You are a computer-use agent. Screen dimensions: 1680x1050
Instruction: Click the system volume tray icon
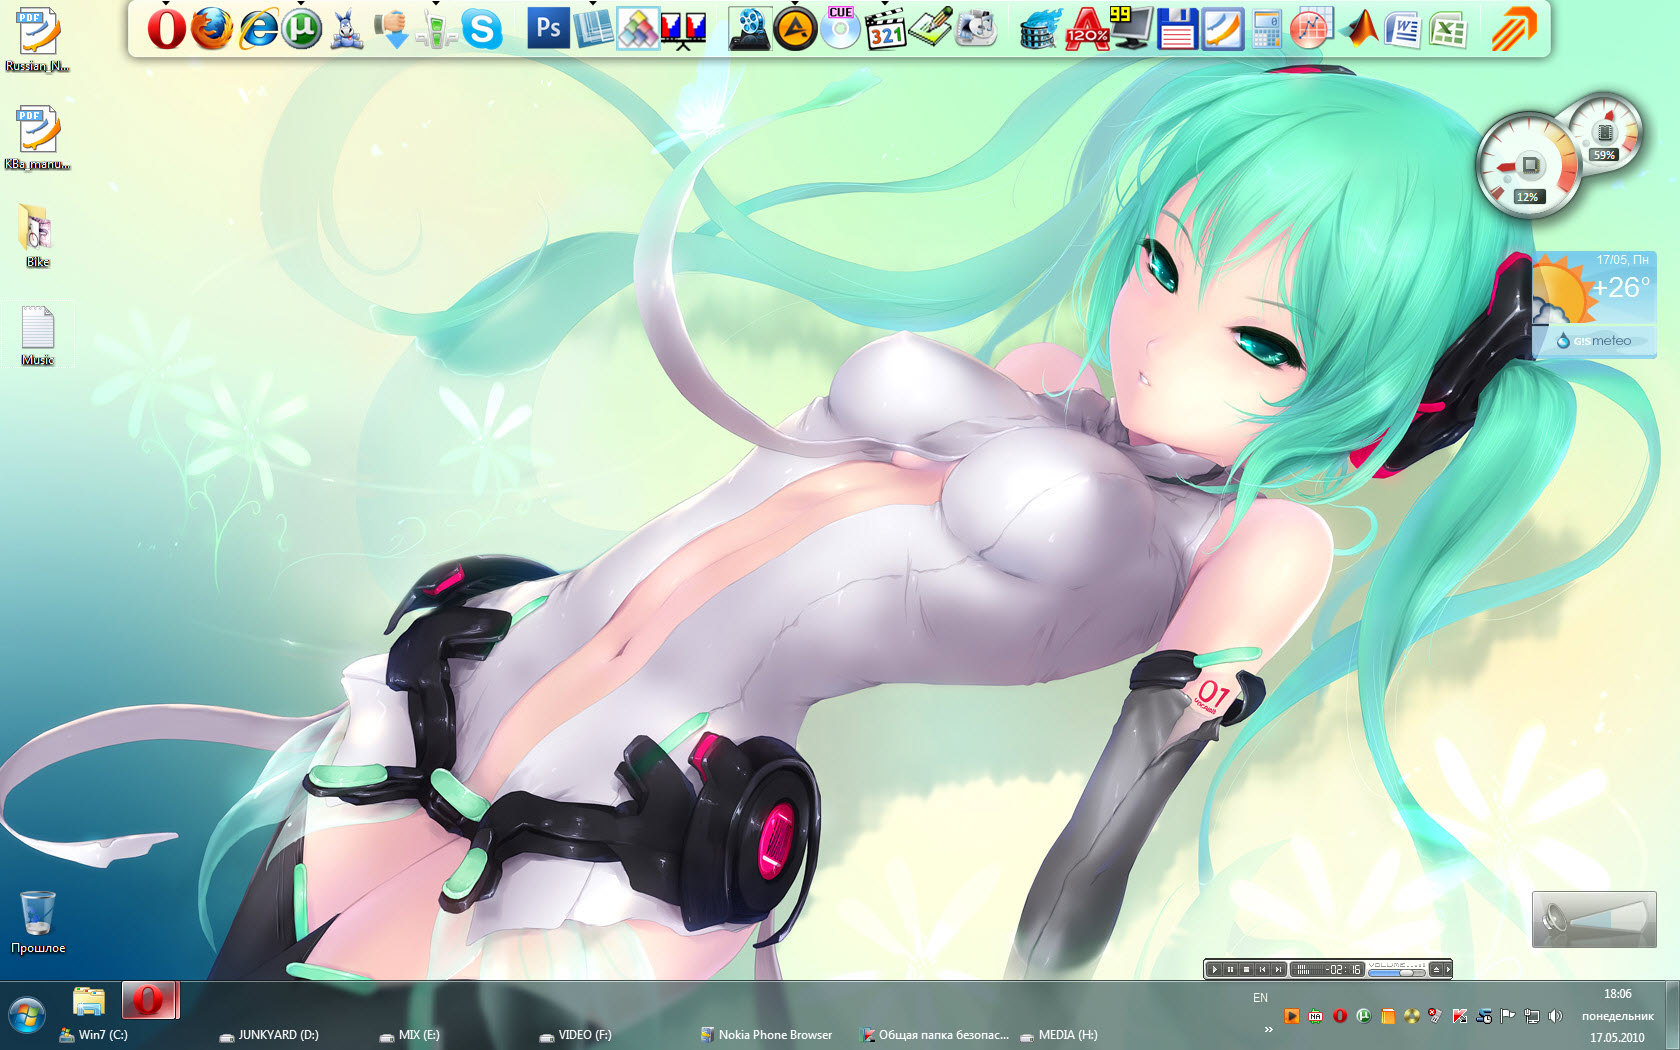coord(1555,1016)
